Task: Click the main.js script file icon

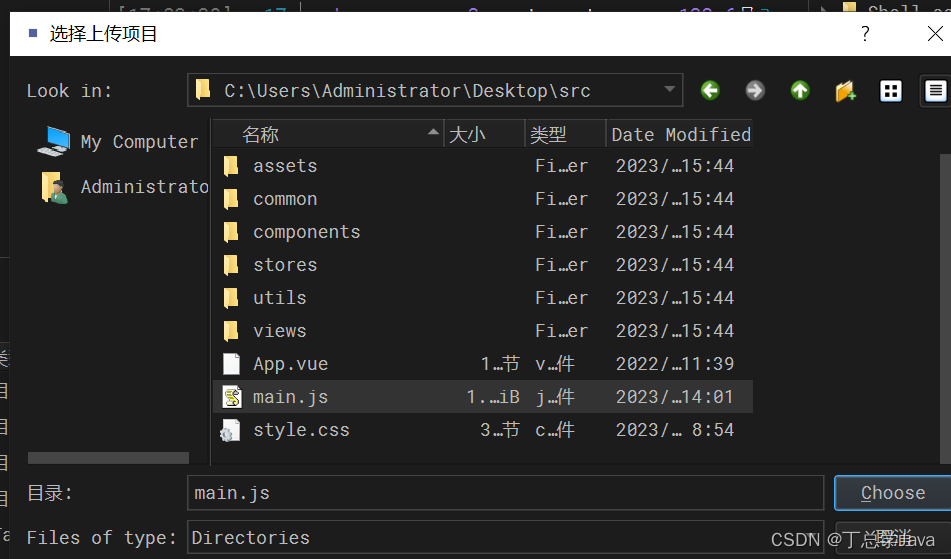Action: coord(232,397)
